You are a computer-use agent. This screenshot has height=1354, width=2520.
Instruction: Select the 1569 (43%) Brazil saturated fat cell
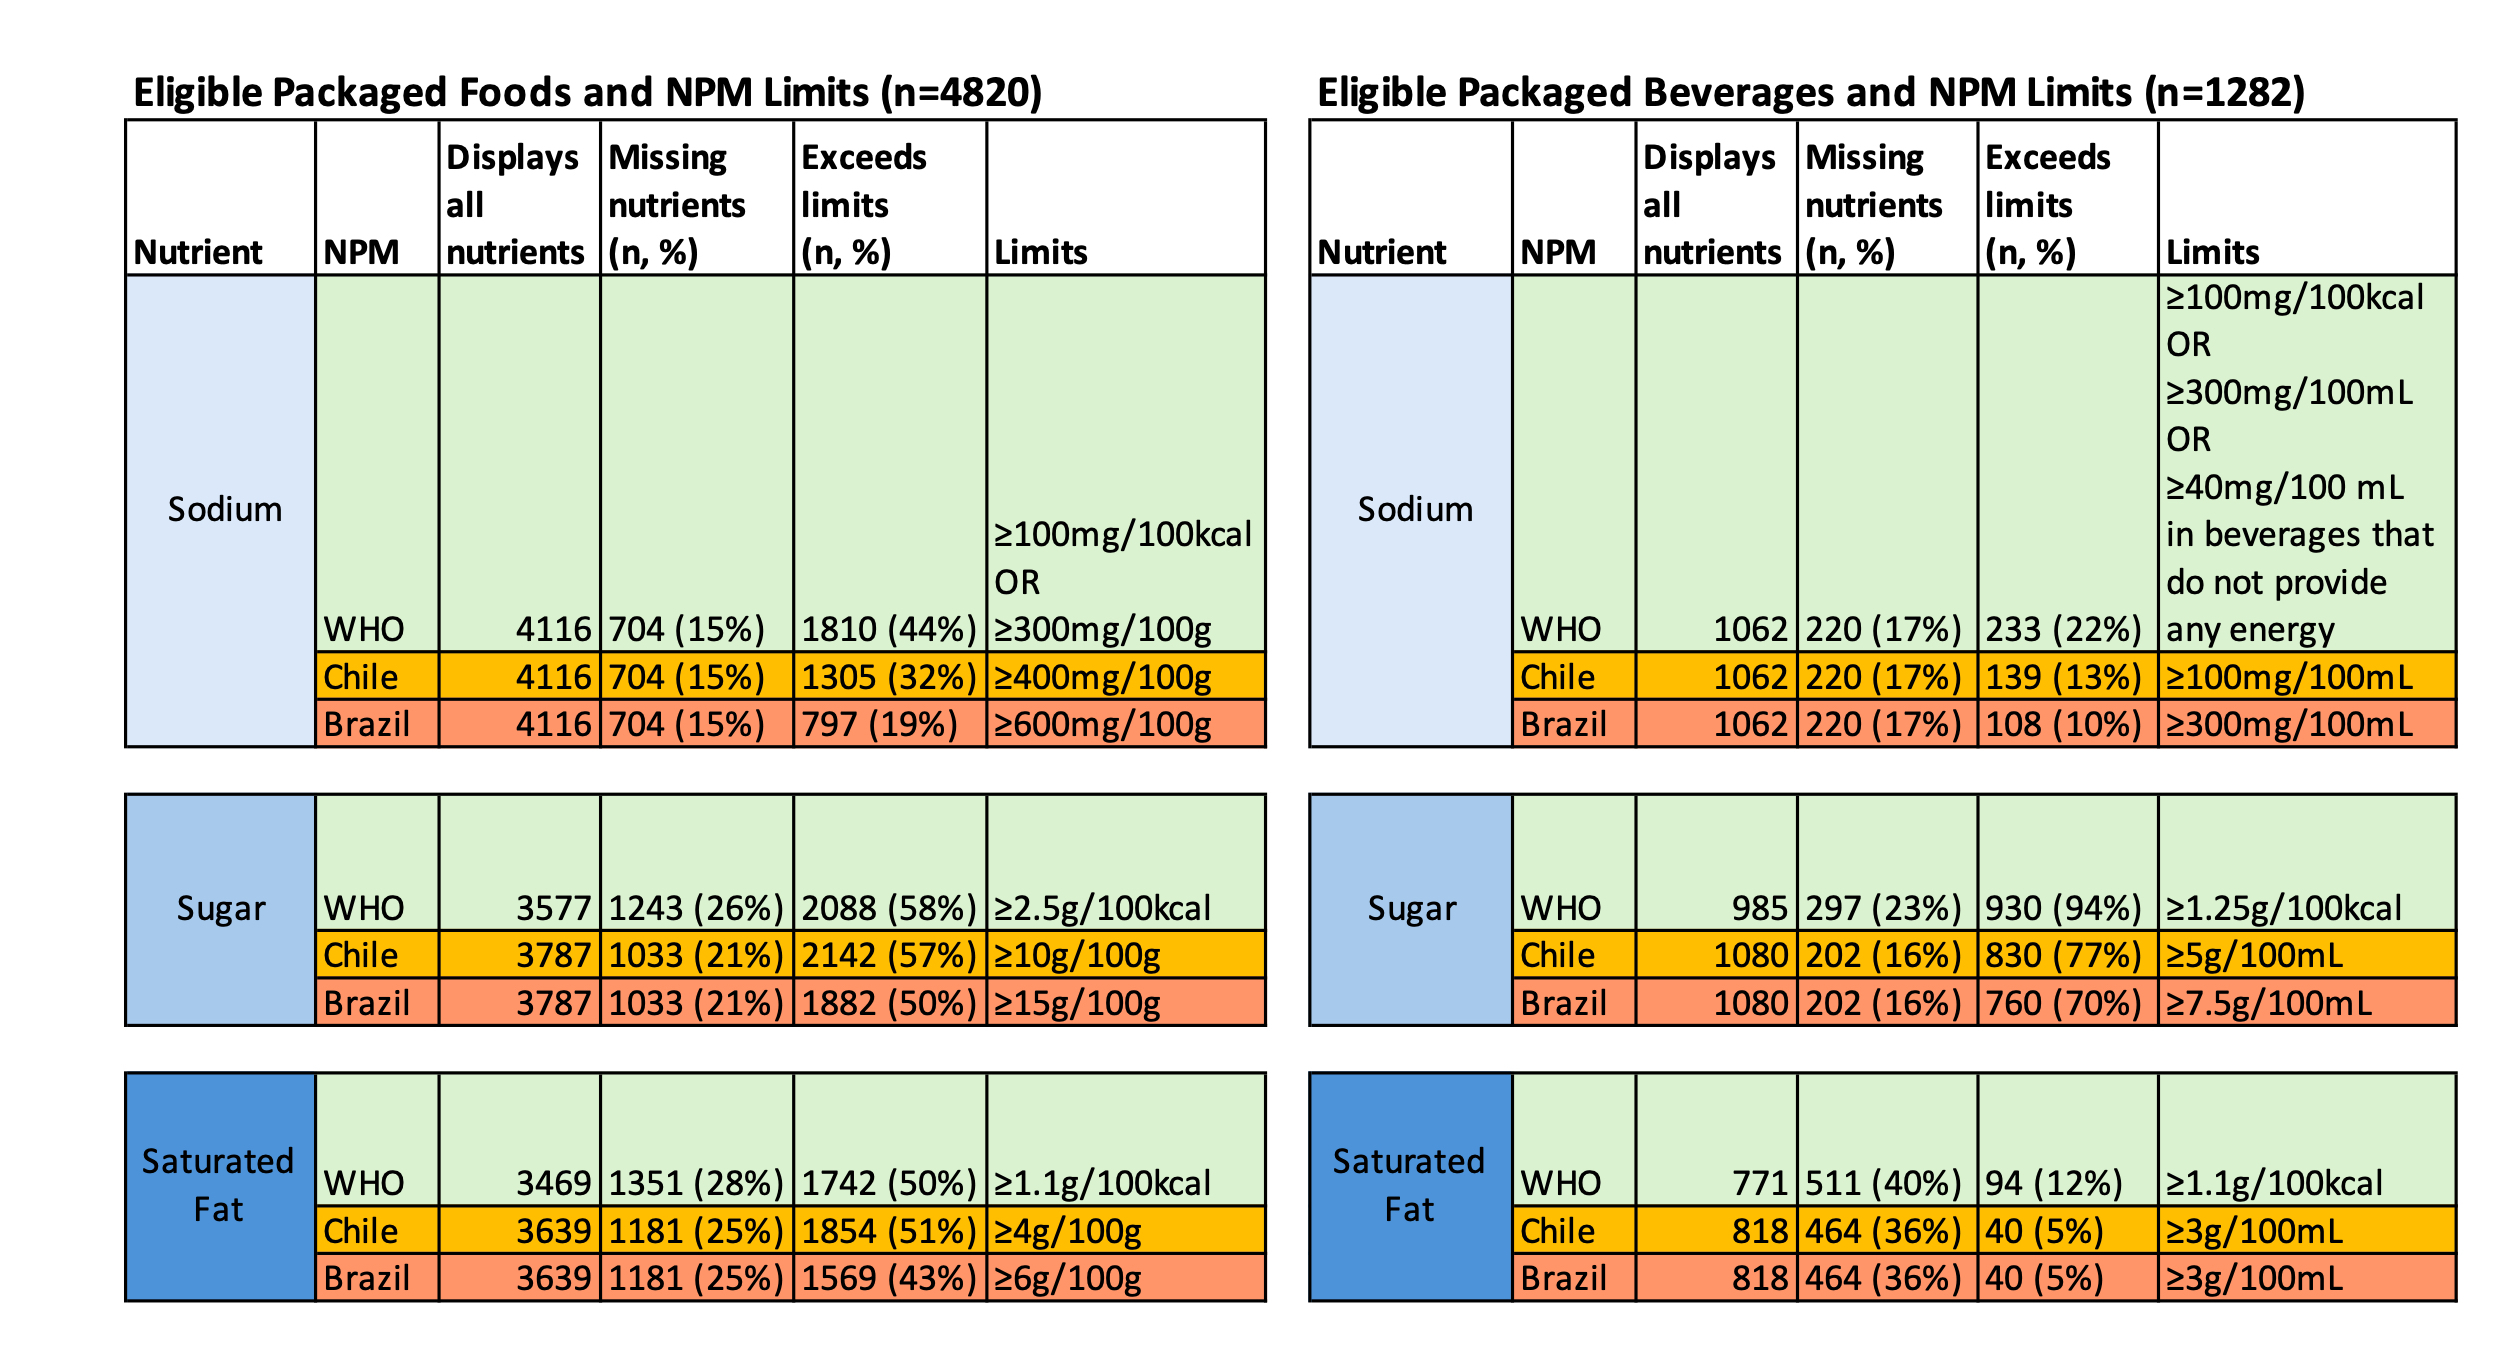coord(888,1278)
